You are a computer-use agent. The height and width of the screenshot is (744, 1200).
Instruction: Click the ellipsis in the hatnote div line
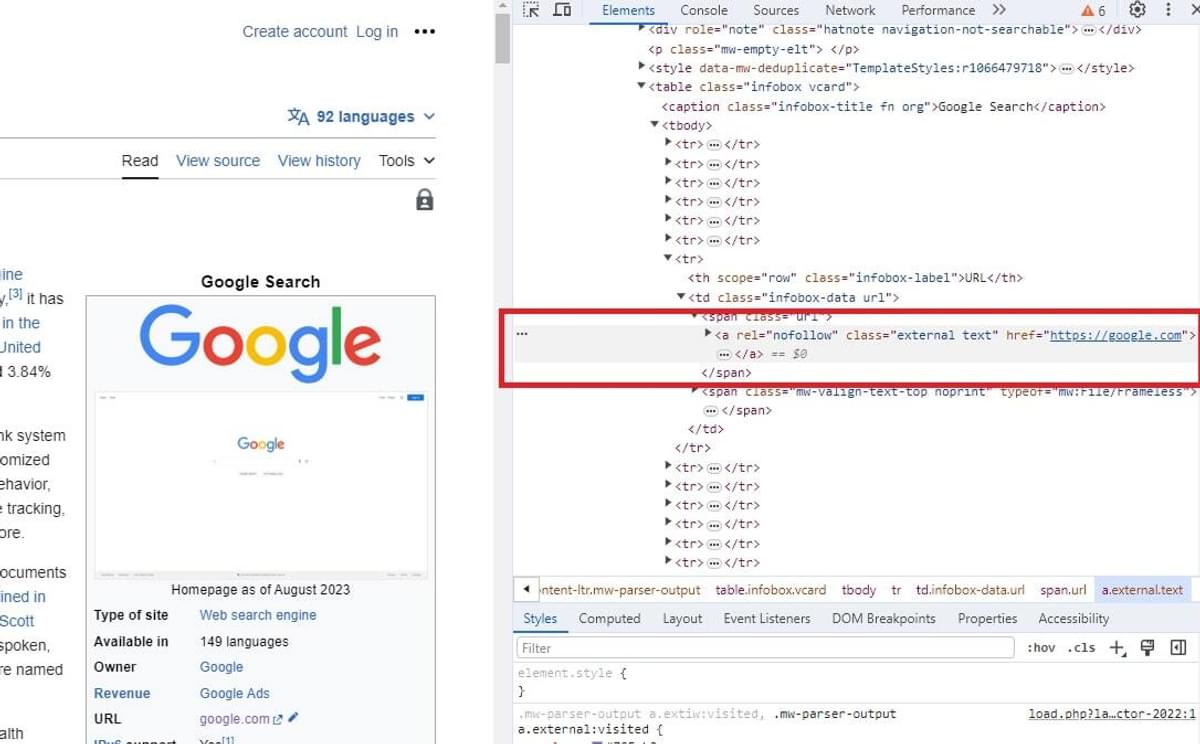[1089, 30]
